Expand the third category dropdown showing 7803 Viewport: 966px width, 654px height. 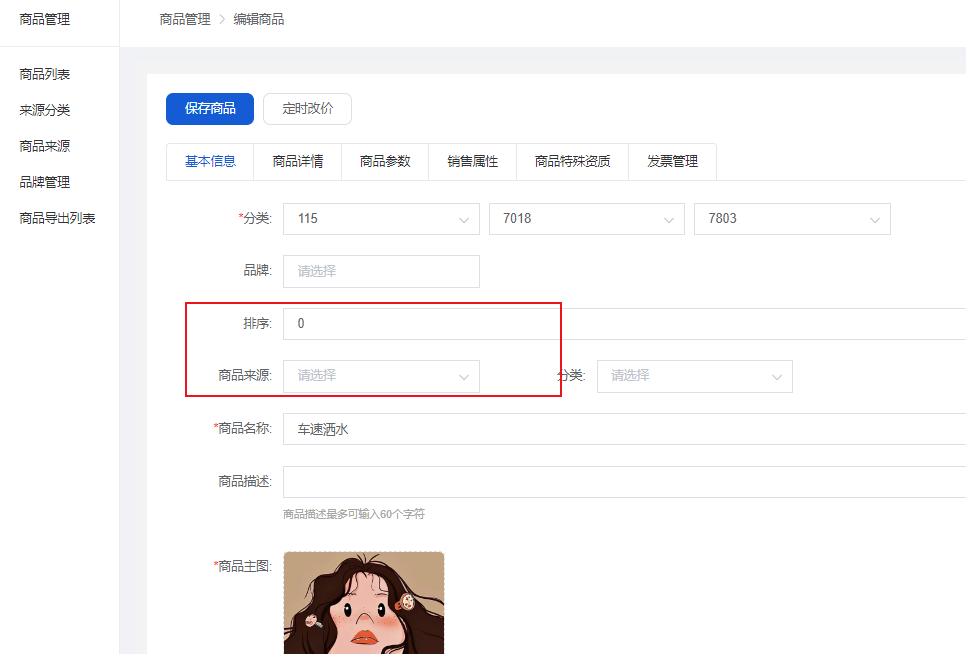click(x=791, y=219)
